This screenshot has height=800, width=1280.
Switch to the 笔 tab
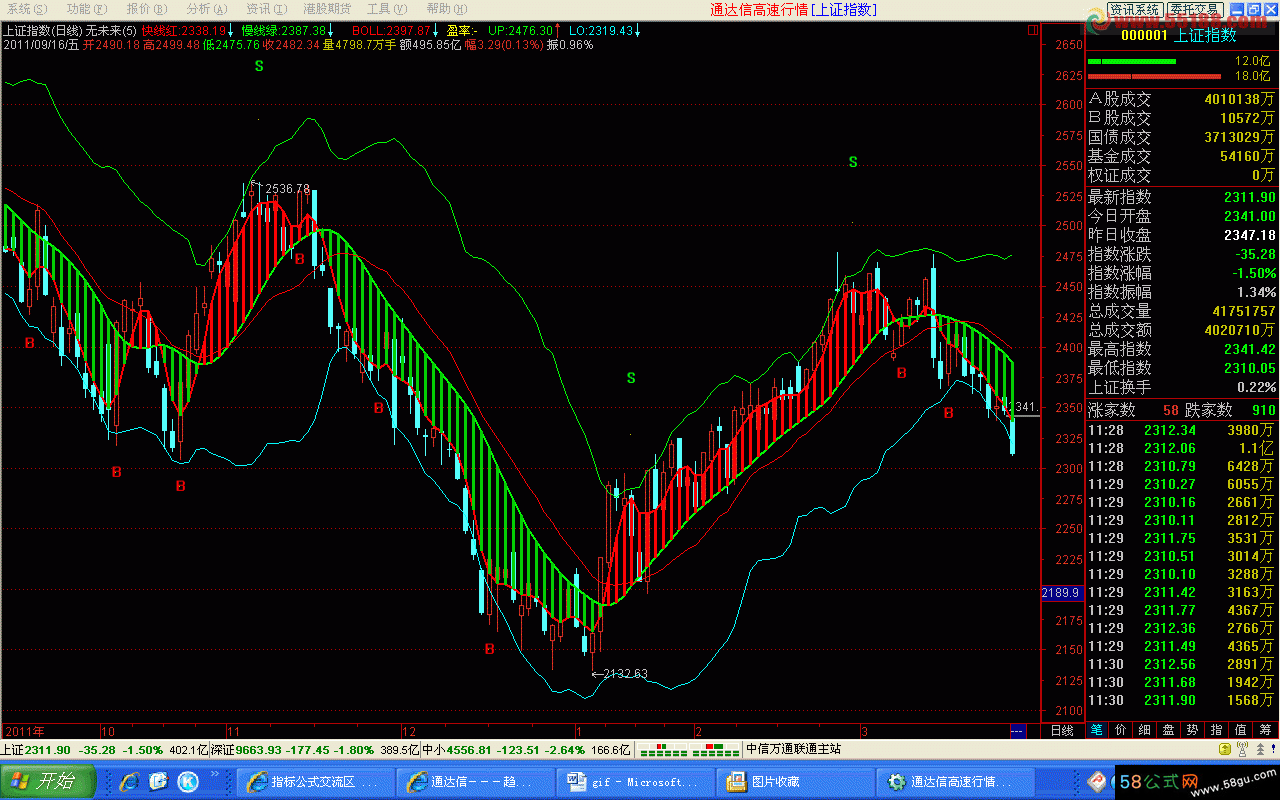click(1096, 730)
